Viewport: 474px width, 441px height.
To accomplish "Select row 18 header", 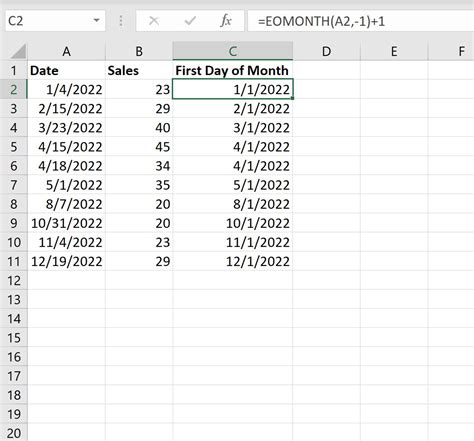I will (x=14, y=395).
